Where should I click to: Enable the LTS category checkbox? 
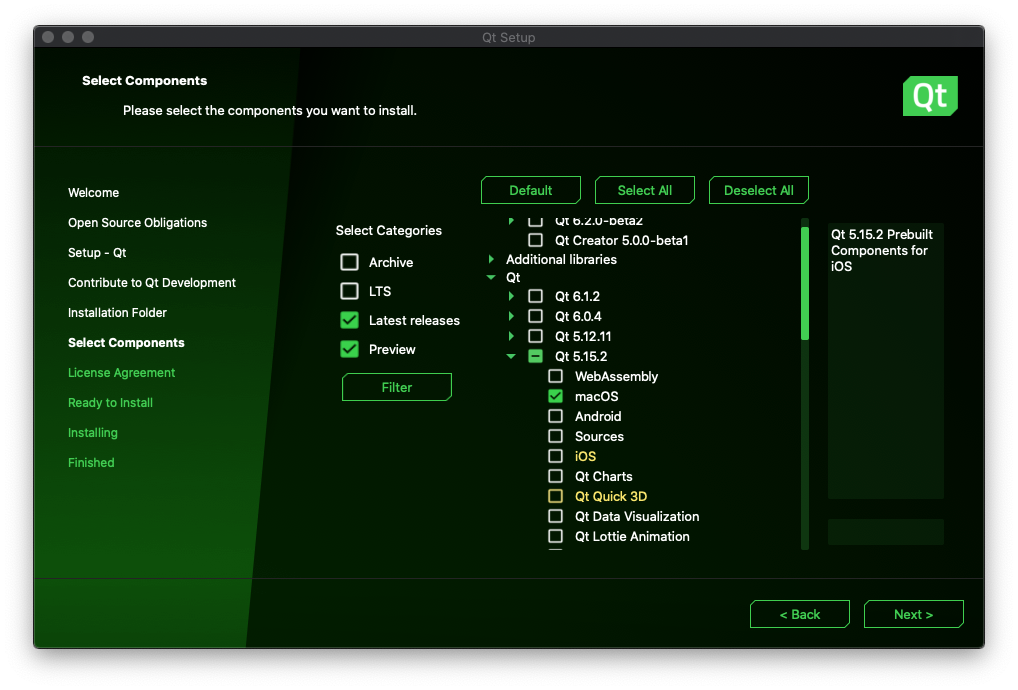coord(349,291)
